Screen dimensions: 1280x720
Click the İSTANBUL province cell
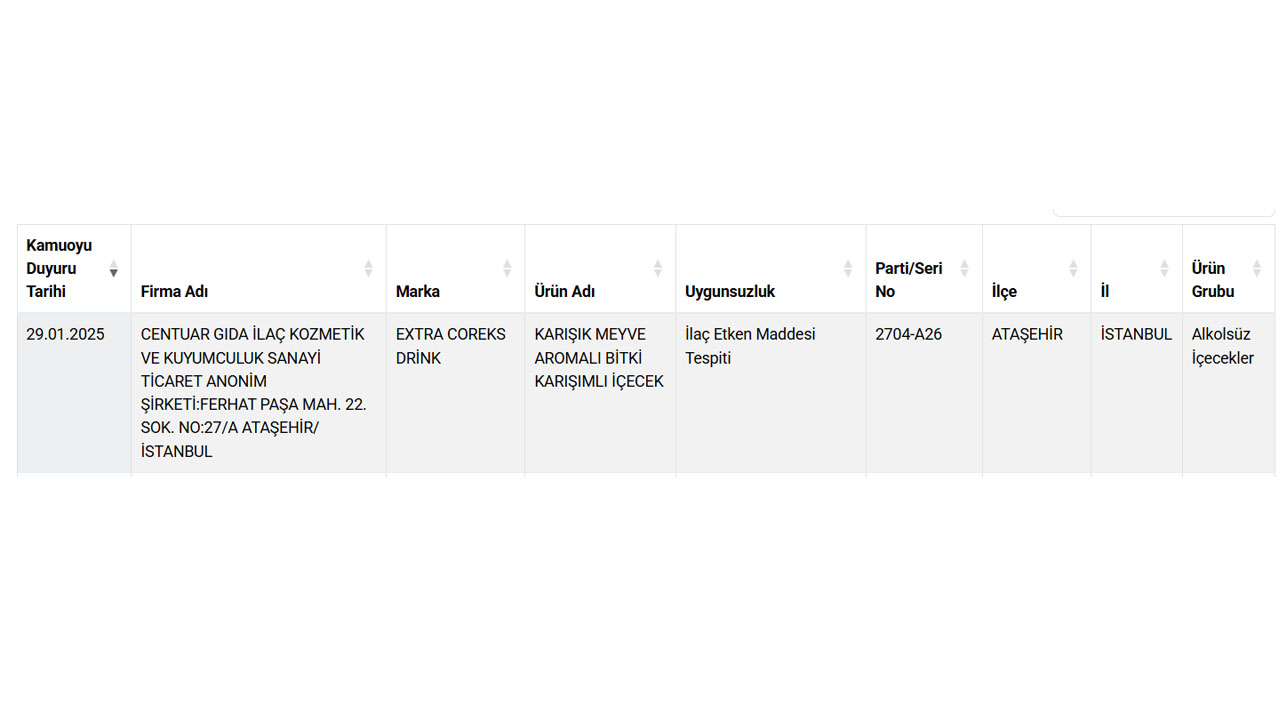(1136, 334)
